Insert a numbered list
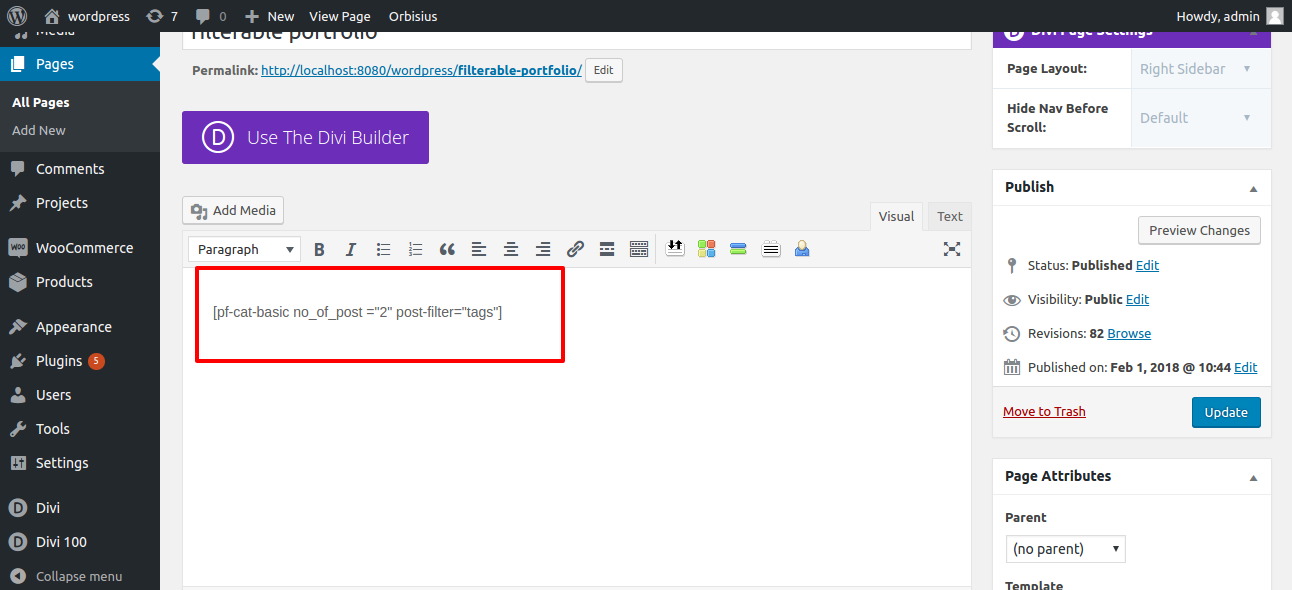Viewport: 1292px width, 590px height. [x=415, y=250]
